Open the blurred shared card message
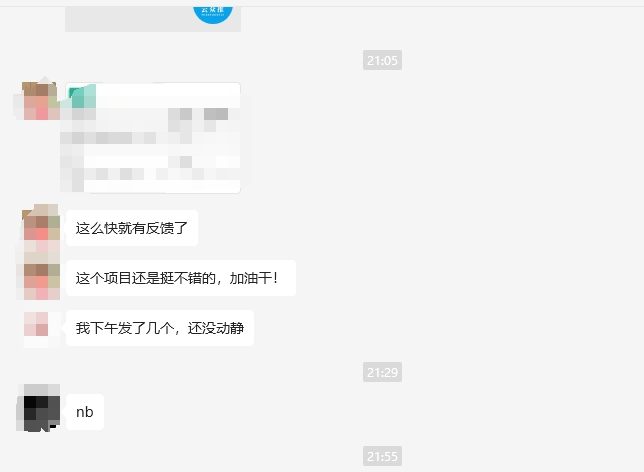This screenshot has width=644, height=472. (x=153, y=138)
